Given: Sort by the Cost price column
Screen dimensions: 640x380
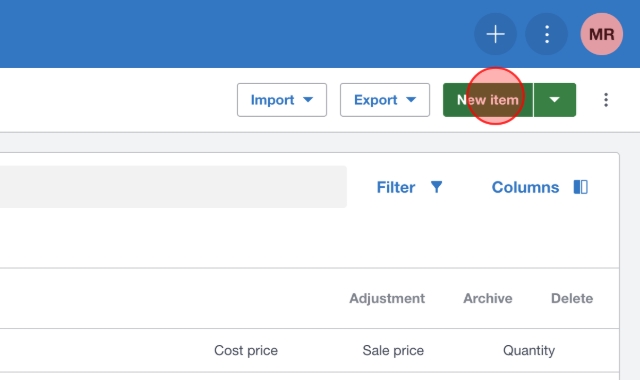Looking at the screenshot, I should (x=246, y=350).
